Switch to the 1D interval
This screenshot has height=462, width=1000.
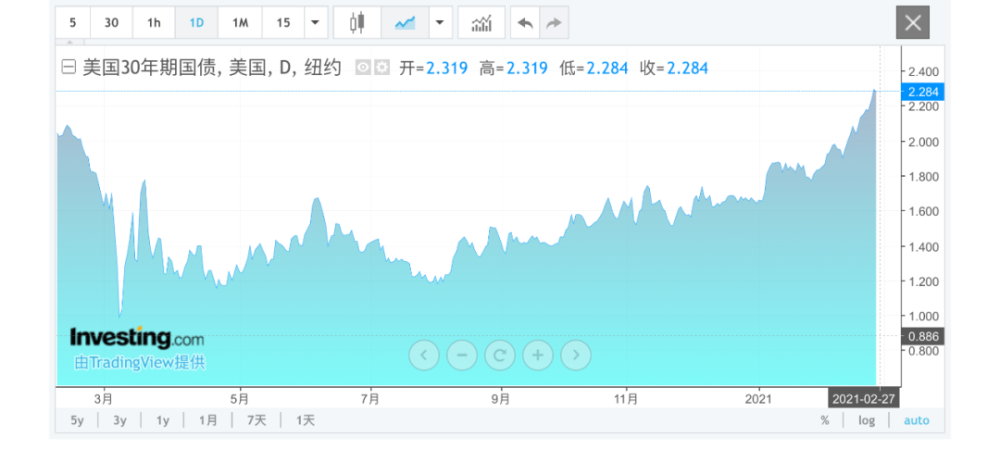[x=196, y=23]
